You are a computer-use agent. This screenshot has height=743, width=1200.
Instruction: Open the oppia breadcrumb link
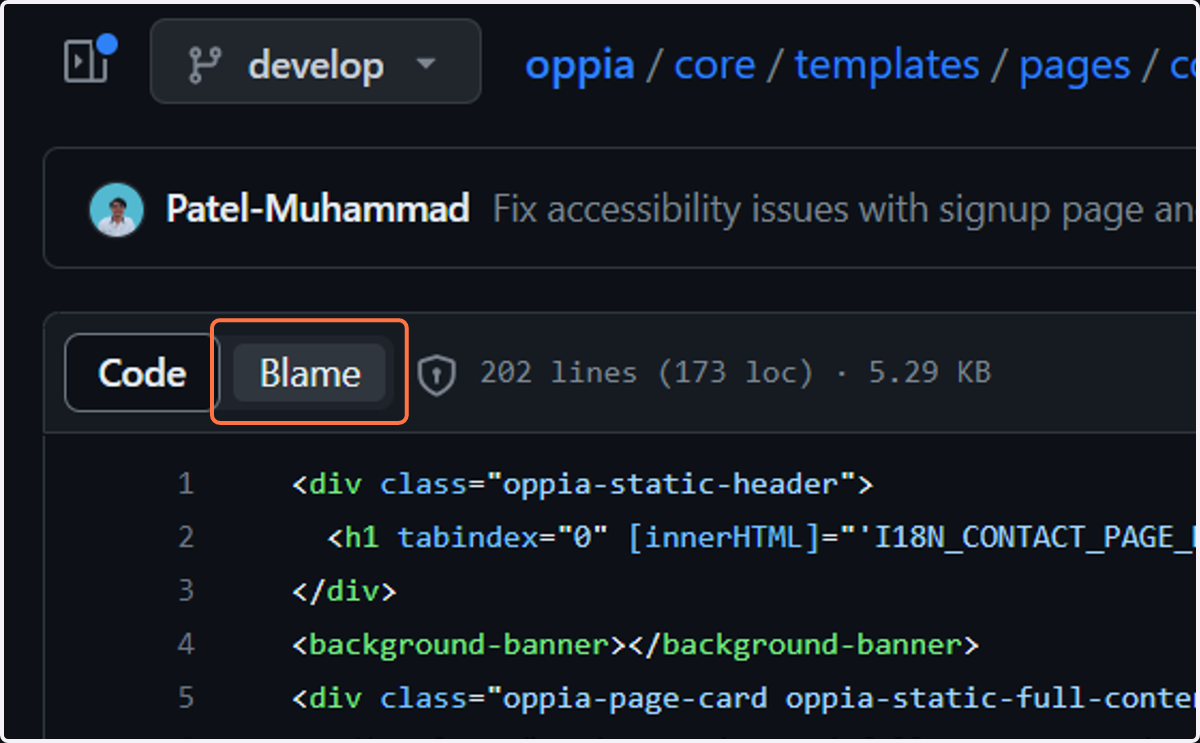tap(580, 66)
